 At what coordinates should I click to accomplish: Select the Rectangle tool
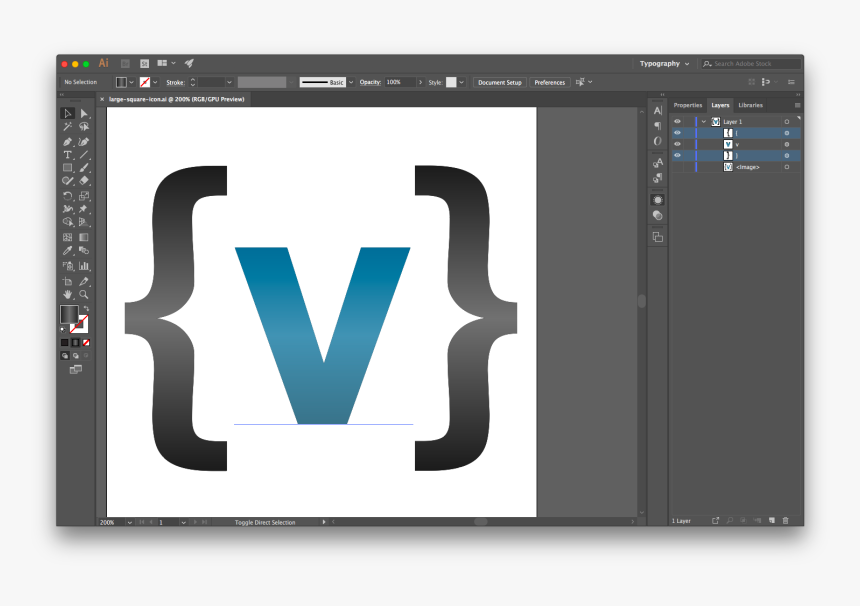[67, 168]
